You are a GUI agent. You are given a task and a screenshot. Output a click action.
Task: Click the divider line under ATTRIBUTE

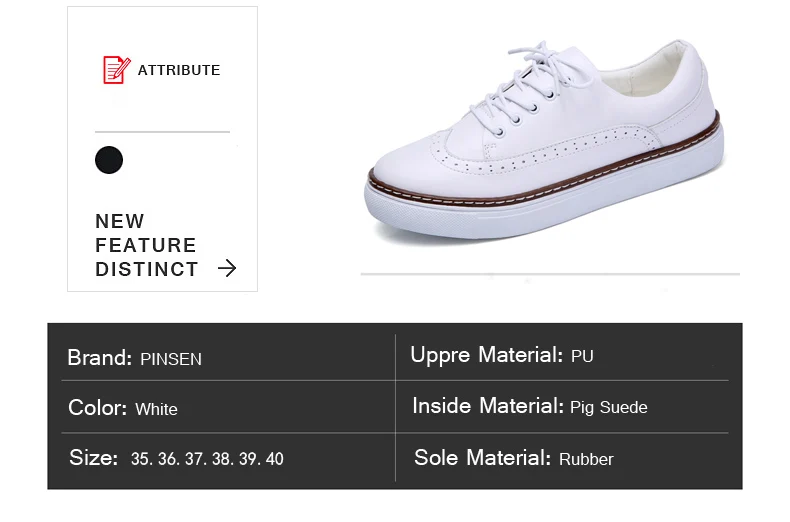[162, 131]
